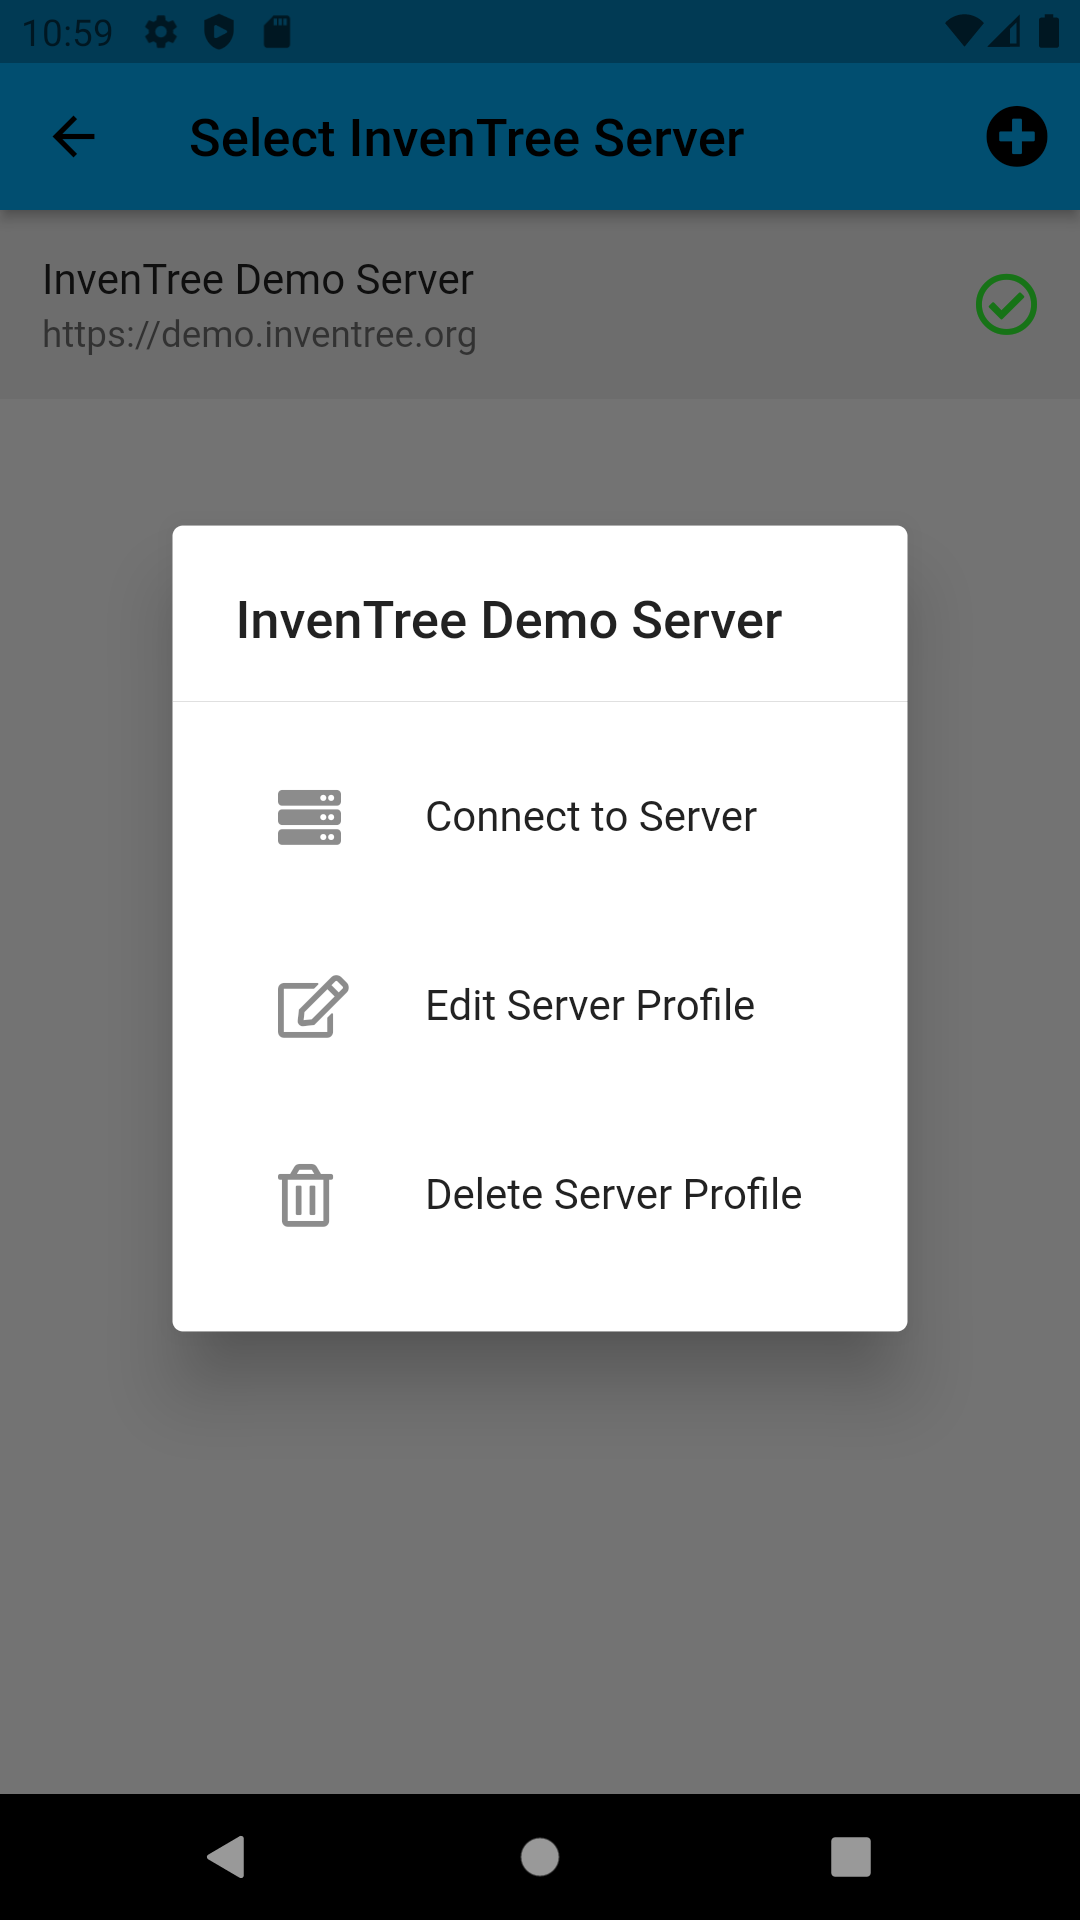Choose the Edit Server Profile label

[590, 1006]
